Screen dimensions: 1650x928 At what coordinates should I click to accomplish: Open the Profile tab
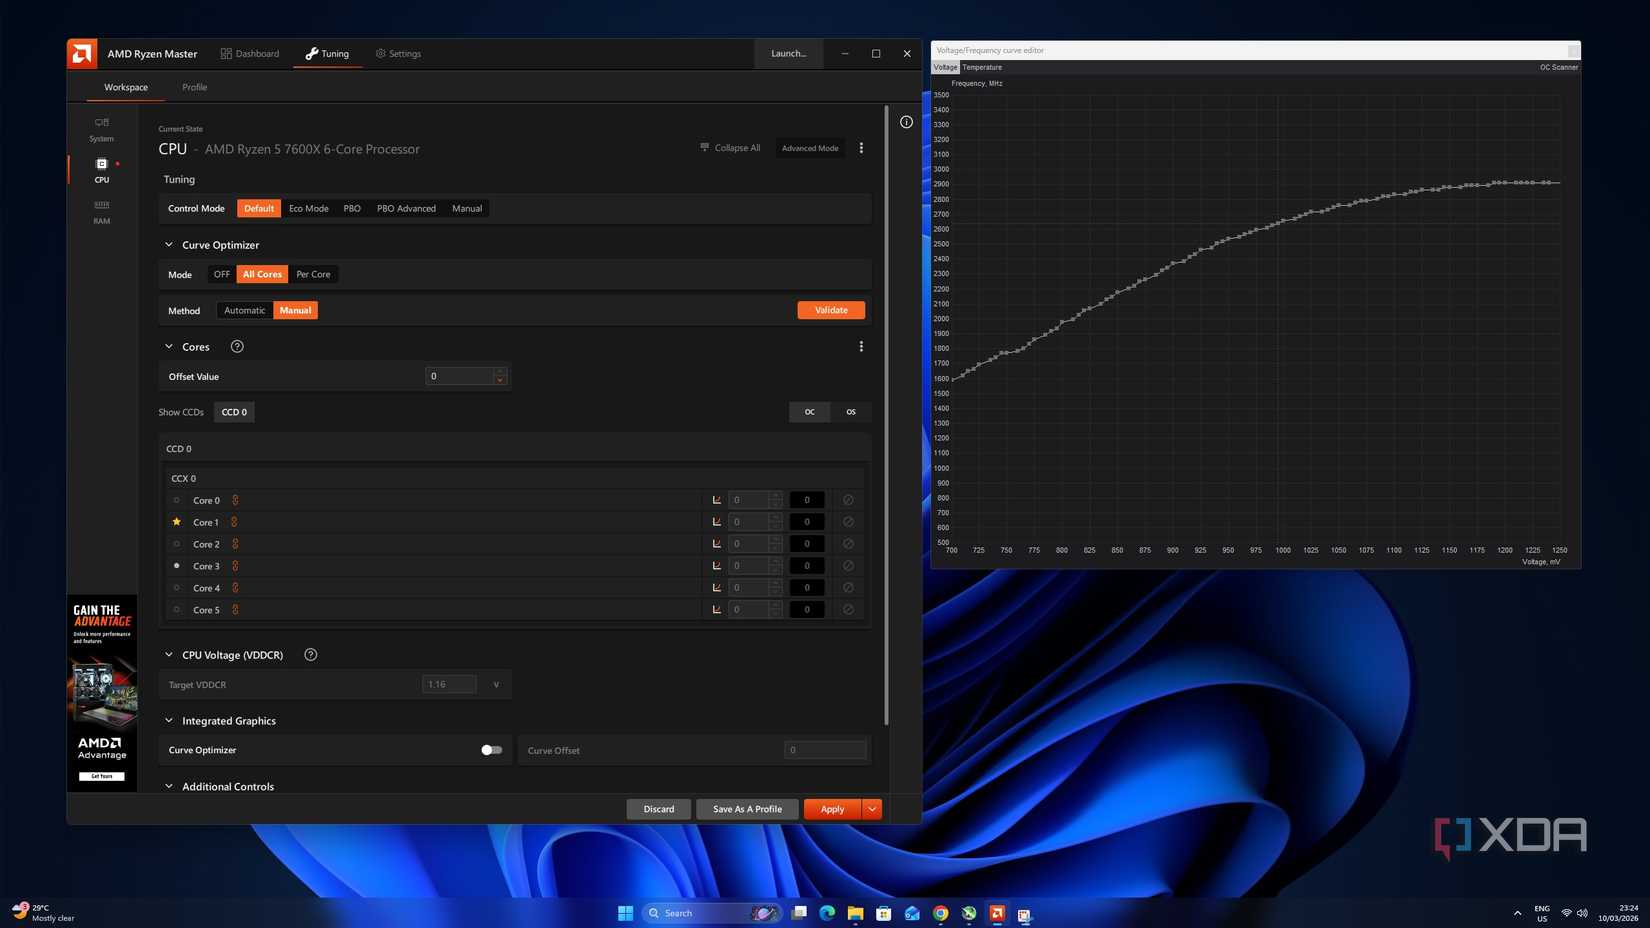coord(194,87)
